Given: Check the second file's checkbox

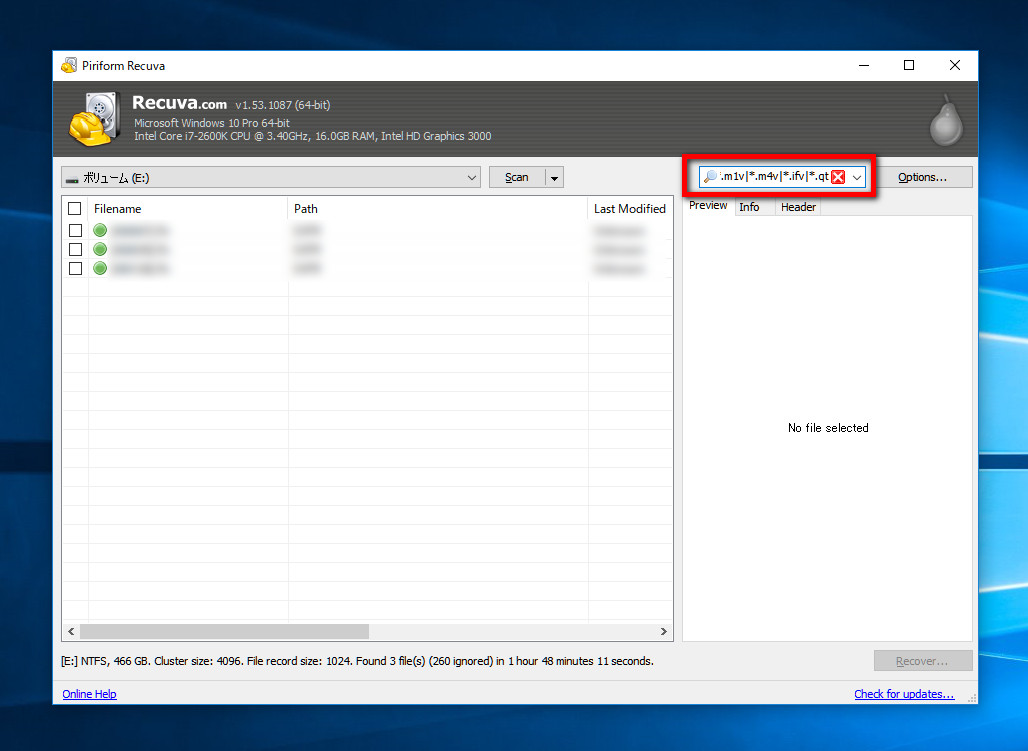Looking at the screenshot, I should point(75,249).
